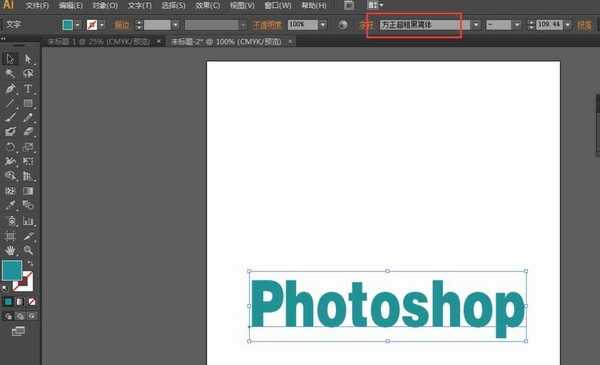The width and height of the screenshot is (600, 365).
Task: Open the font family dropdown arrow
Action: pyautogui.click(x=476, y=25)
